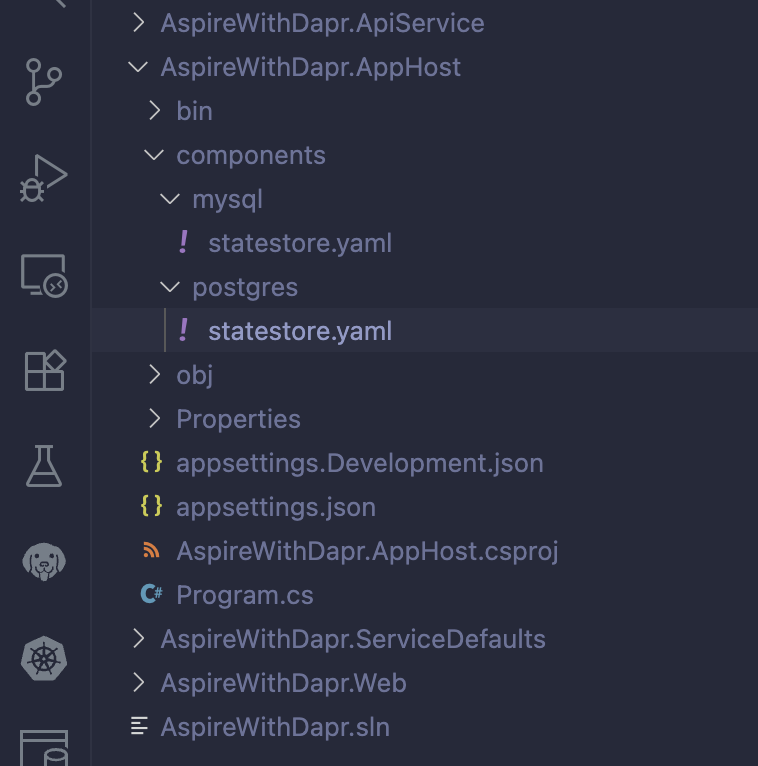Open the Extensions view
The height and width of the screenshot is (766, 758).
(x=44, y=370)
